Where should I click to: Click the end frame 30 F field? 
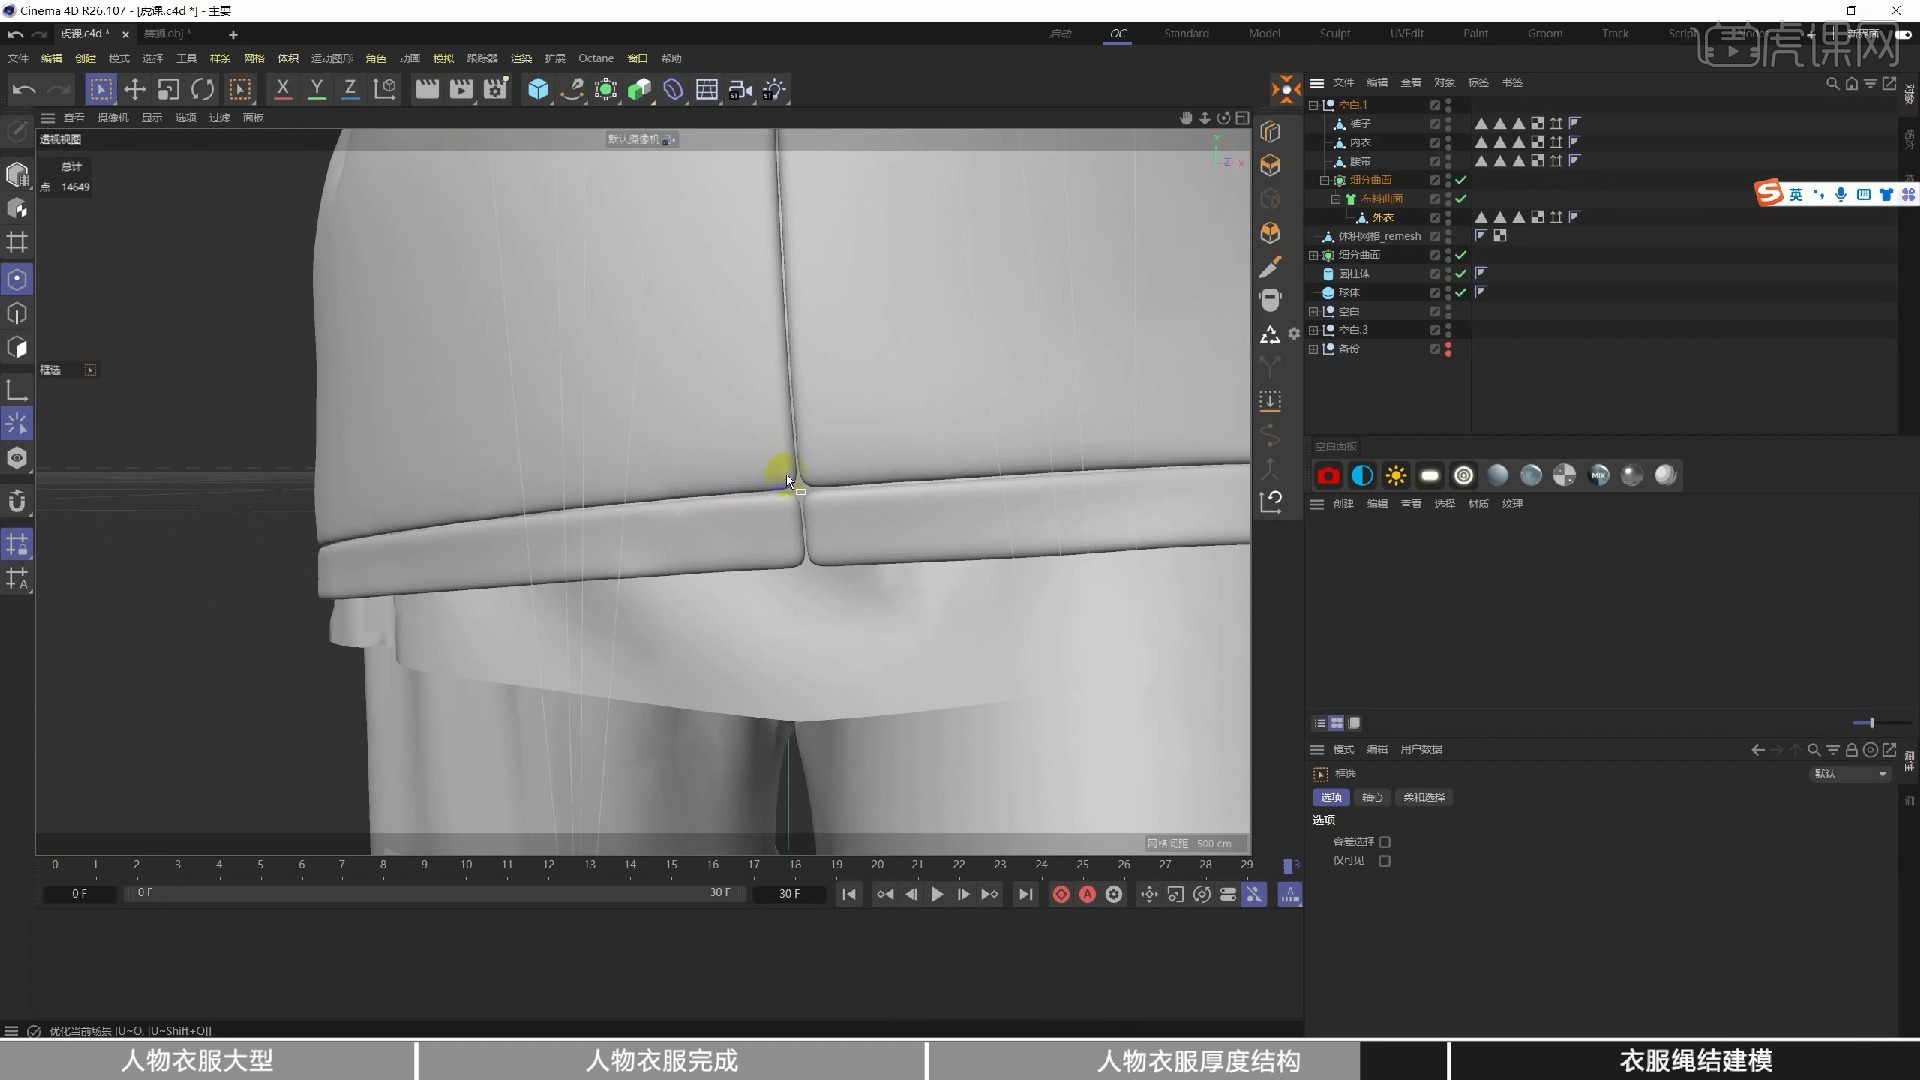coord(789,894)
